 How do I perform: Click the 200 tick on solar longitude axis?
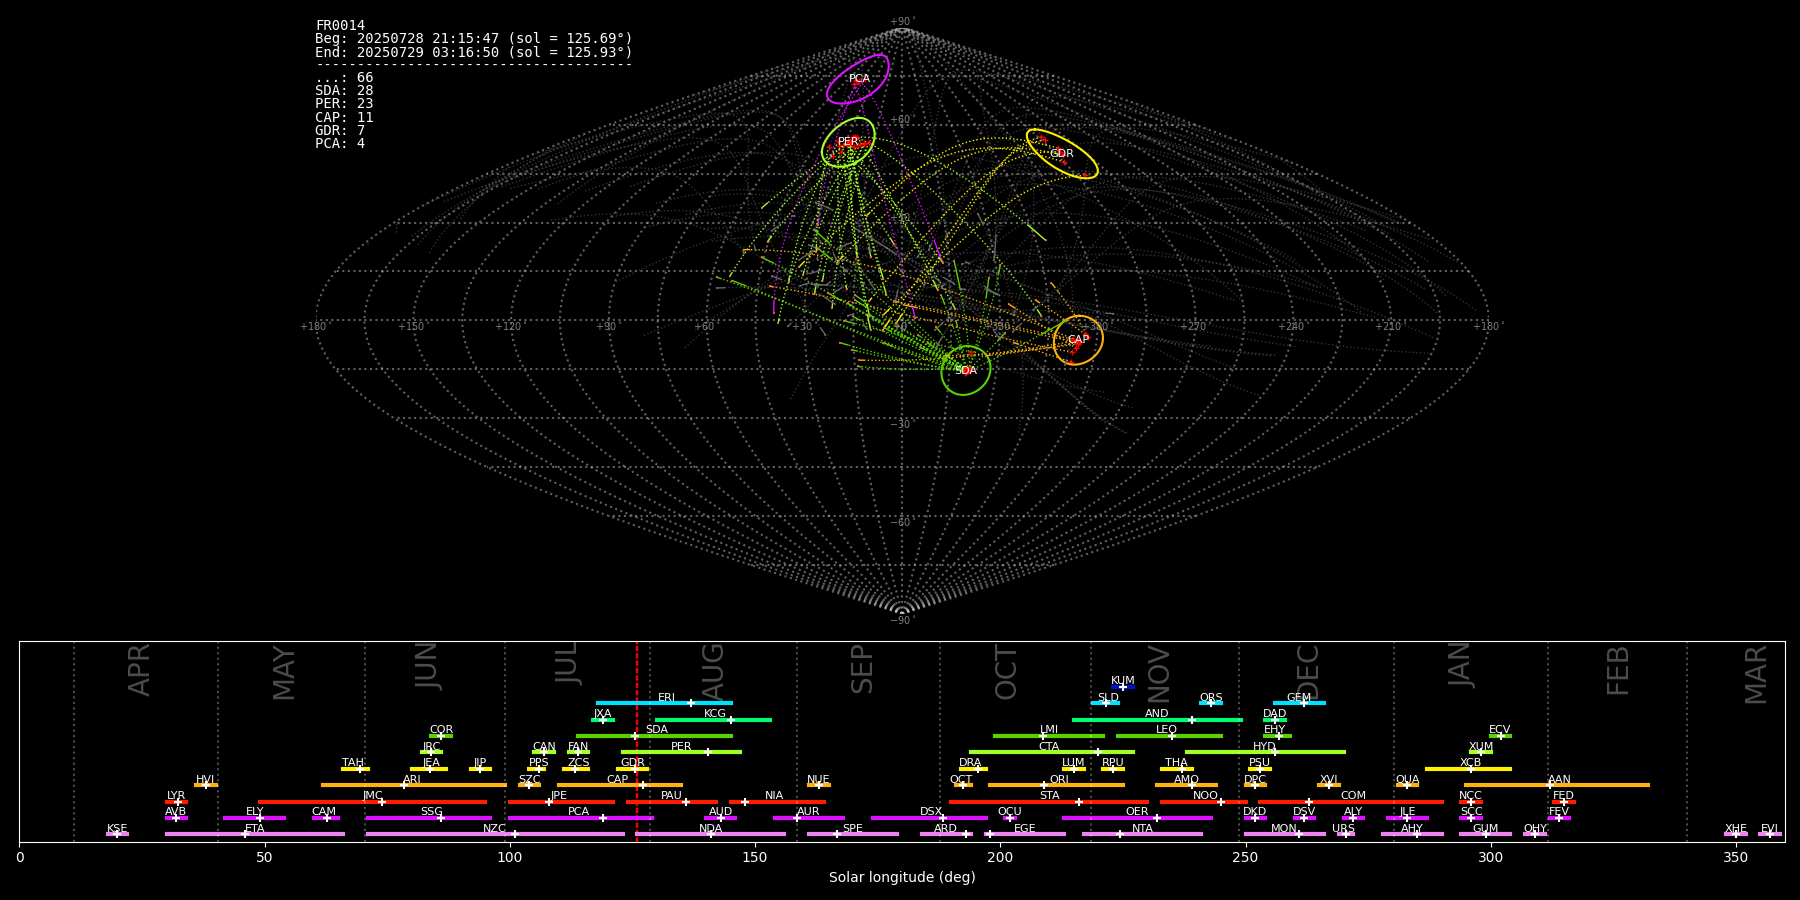click(x=1000, y=857)
